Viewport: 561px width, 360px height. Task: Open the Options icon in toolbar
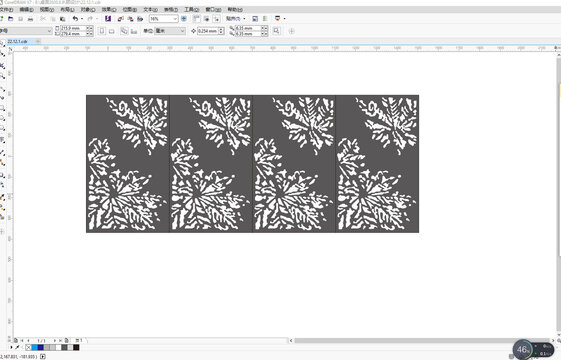265,19
